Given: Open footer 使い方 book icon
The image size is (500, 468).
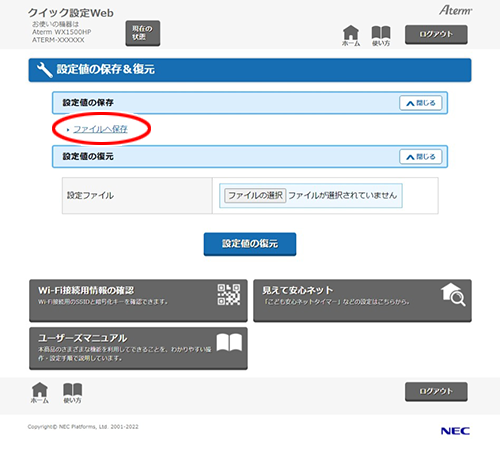Looking at the screenshot, I should coord(72,393).
